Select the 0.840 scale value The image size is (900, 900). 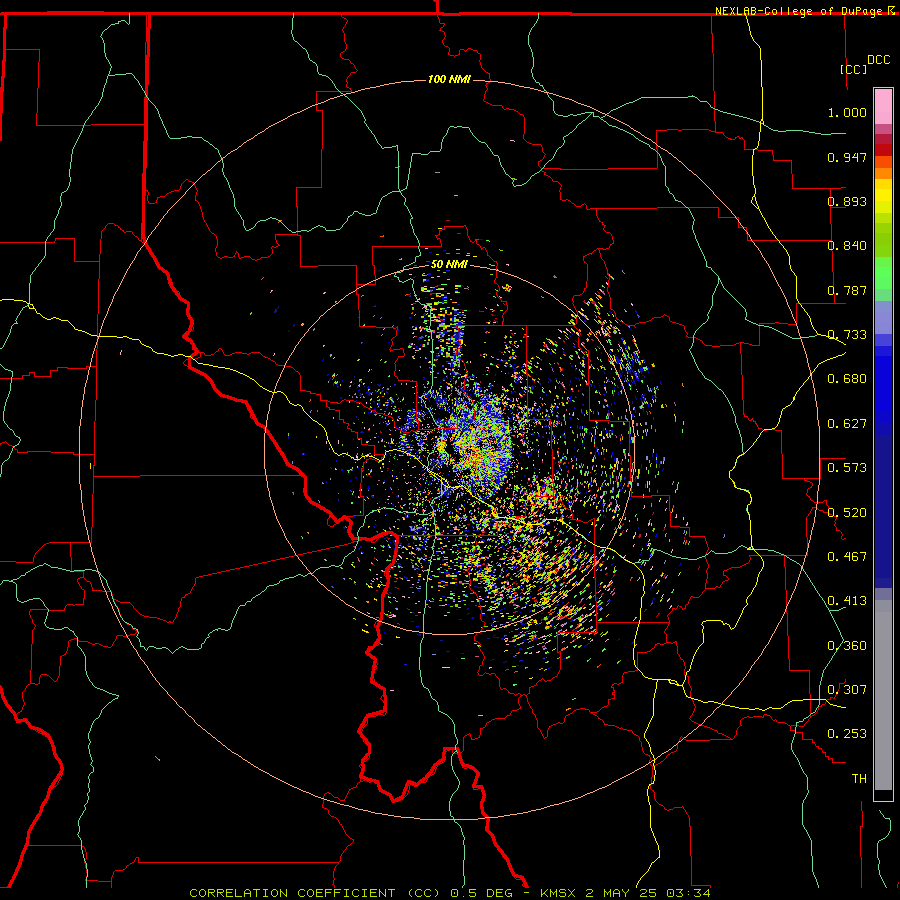[847, 246]
